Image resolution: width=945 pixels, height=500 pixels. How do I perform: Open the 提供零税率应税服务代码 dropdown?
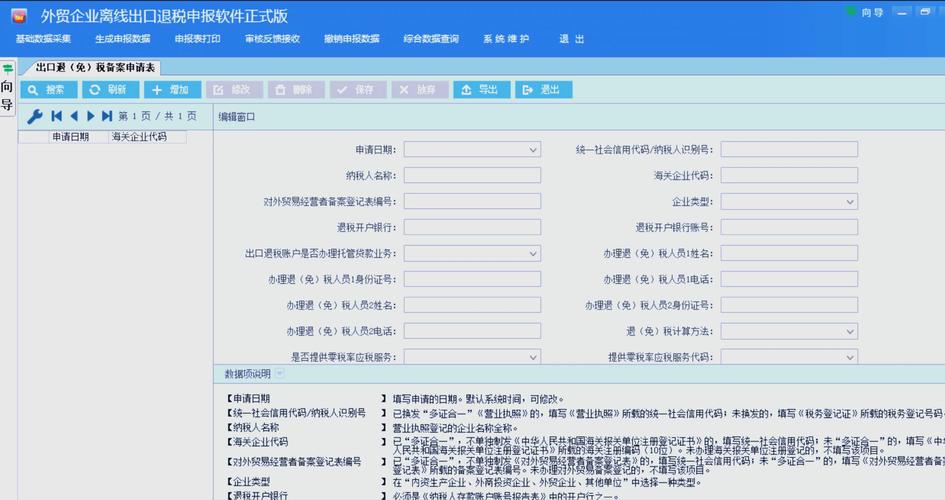point(850,357)
